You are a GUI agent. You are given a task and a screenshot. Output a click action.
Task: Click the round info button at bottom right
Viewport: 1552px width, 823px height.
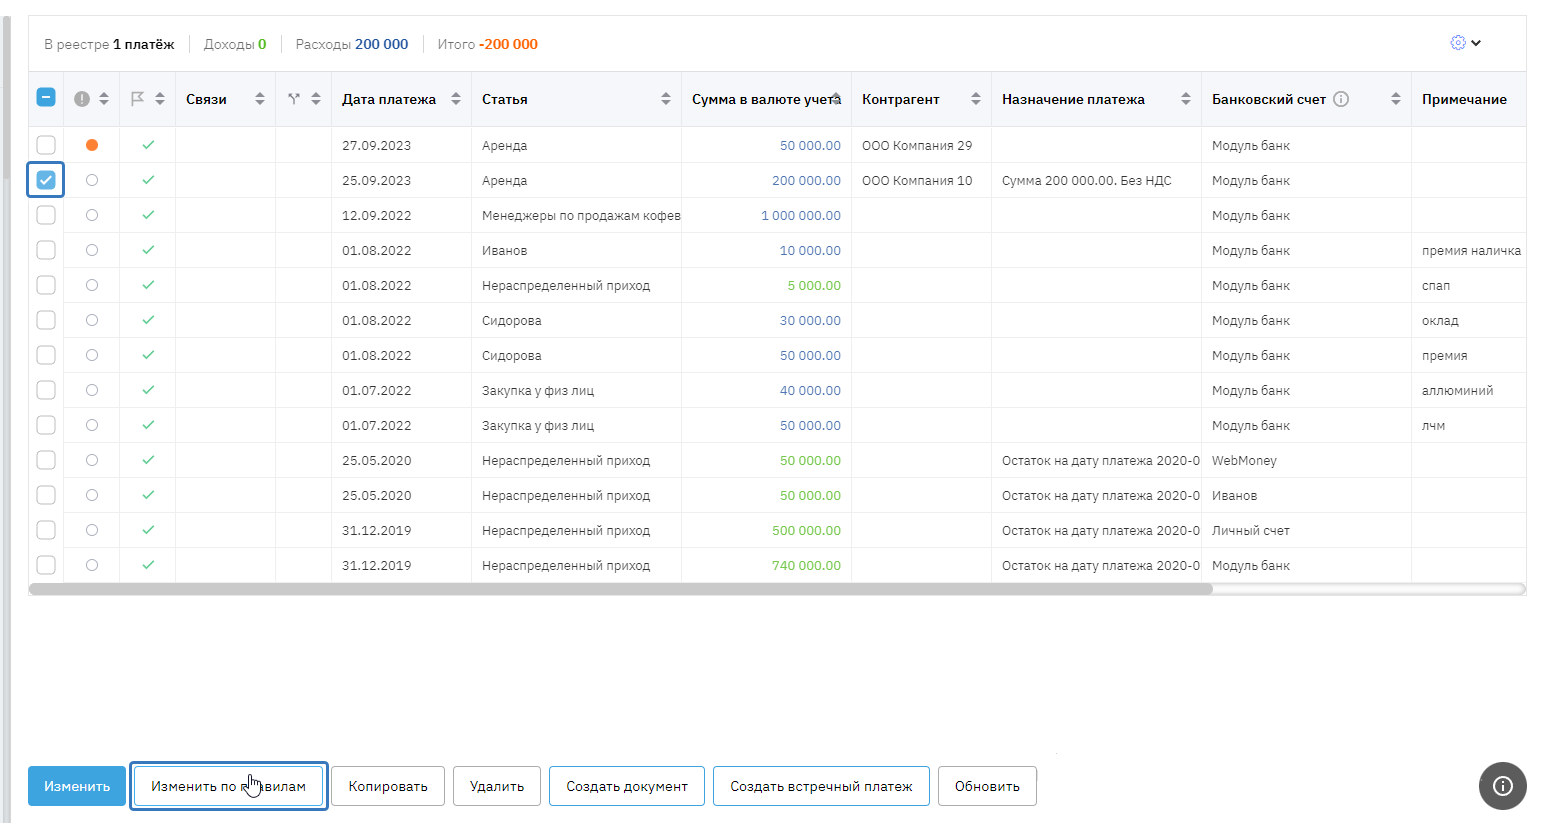coord(1502,785)
